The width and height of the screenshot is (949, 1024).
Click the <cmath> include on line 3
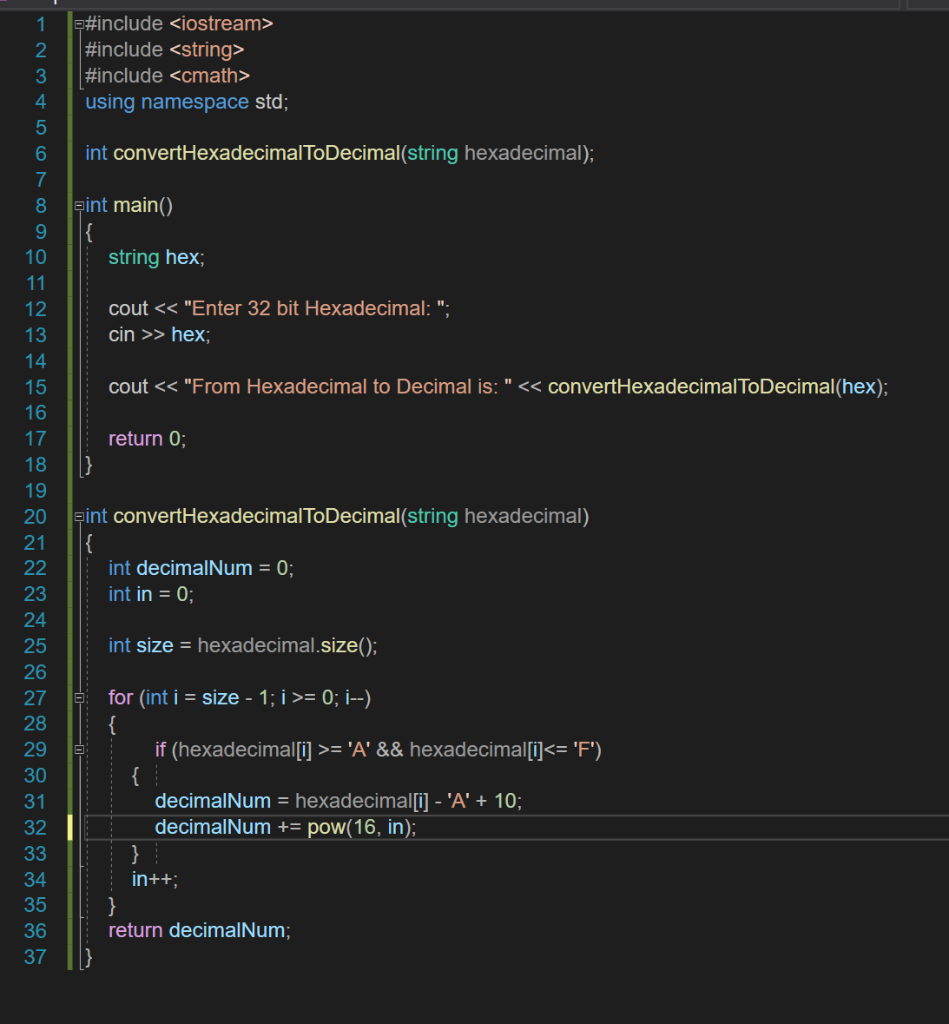coord(209,75)
